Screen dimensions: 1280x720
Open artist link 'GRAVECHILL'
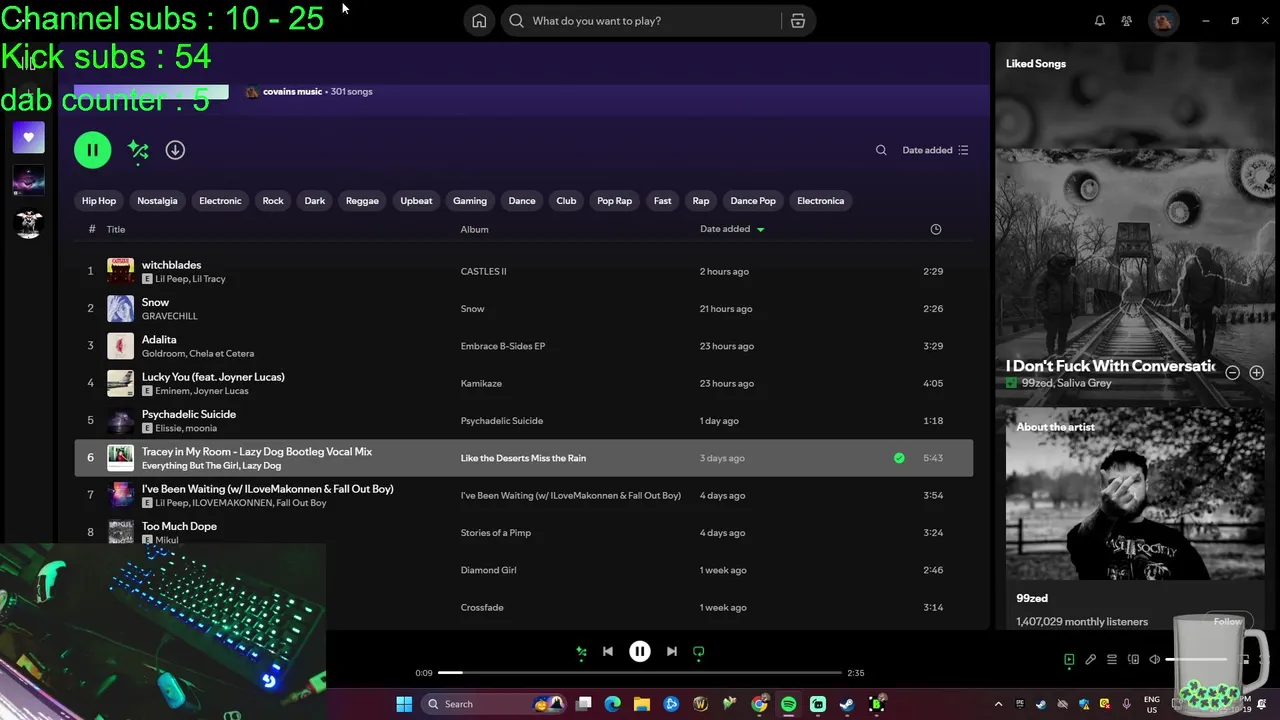pos(170,316)
